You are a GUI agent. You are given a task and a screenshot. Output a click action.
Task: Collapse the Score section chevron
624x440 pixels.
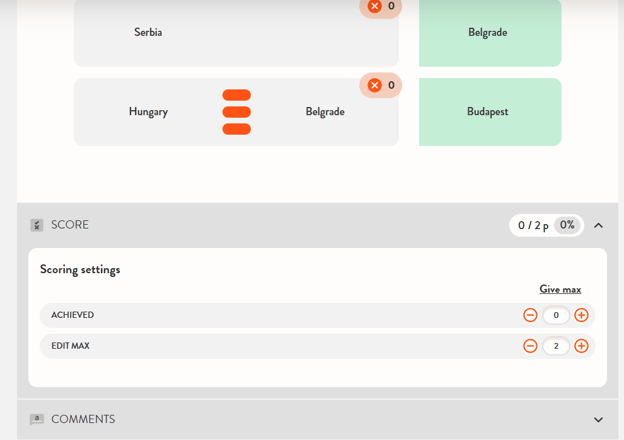[x=598, y=226]
